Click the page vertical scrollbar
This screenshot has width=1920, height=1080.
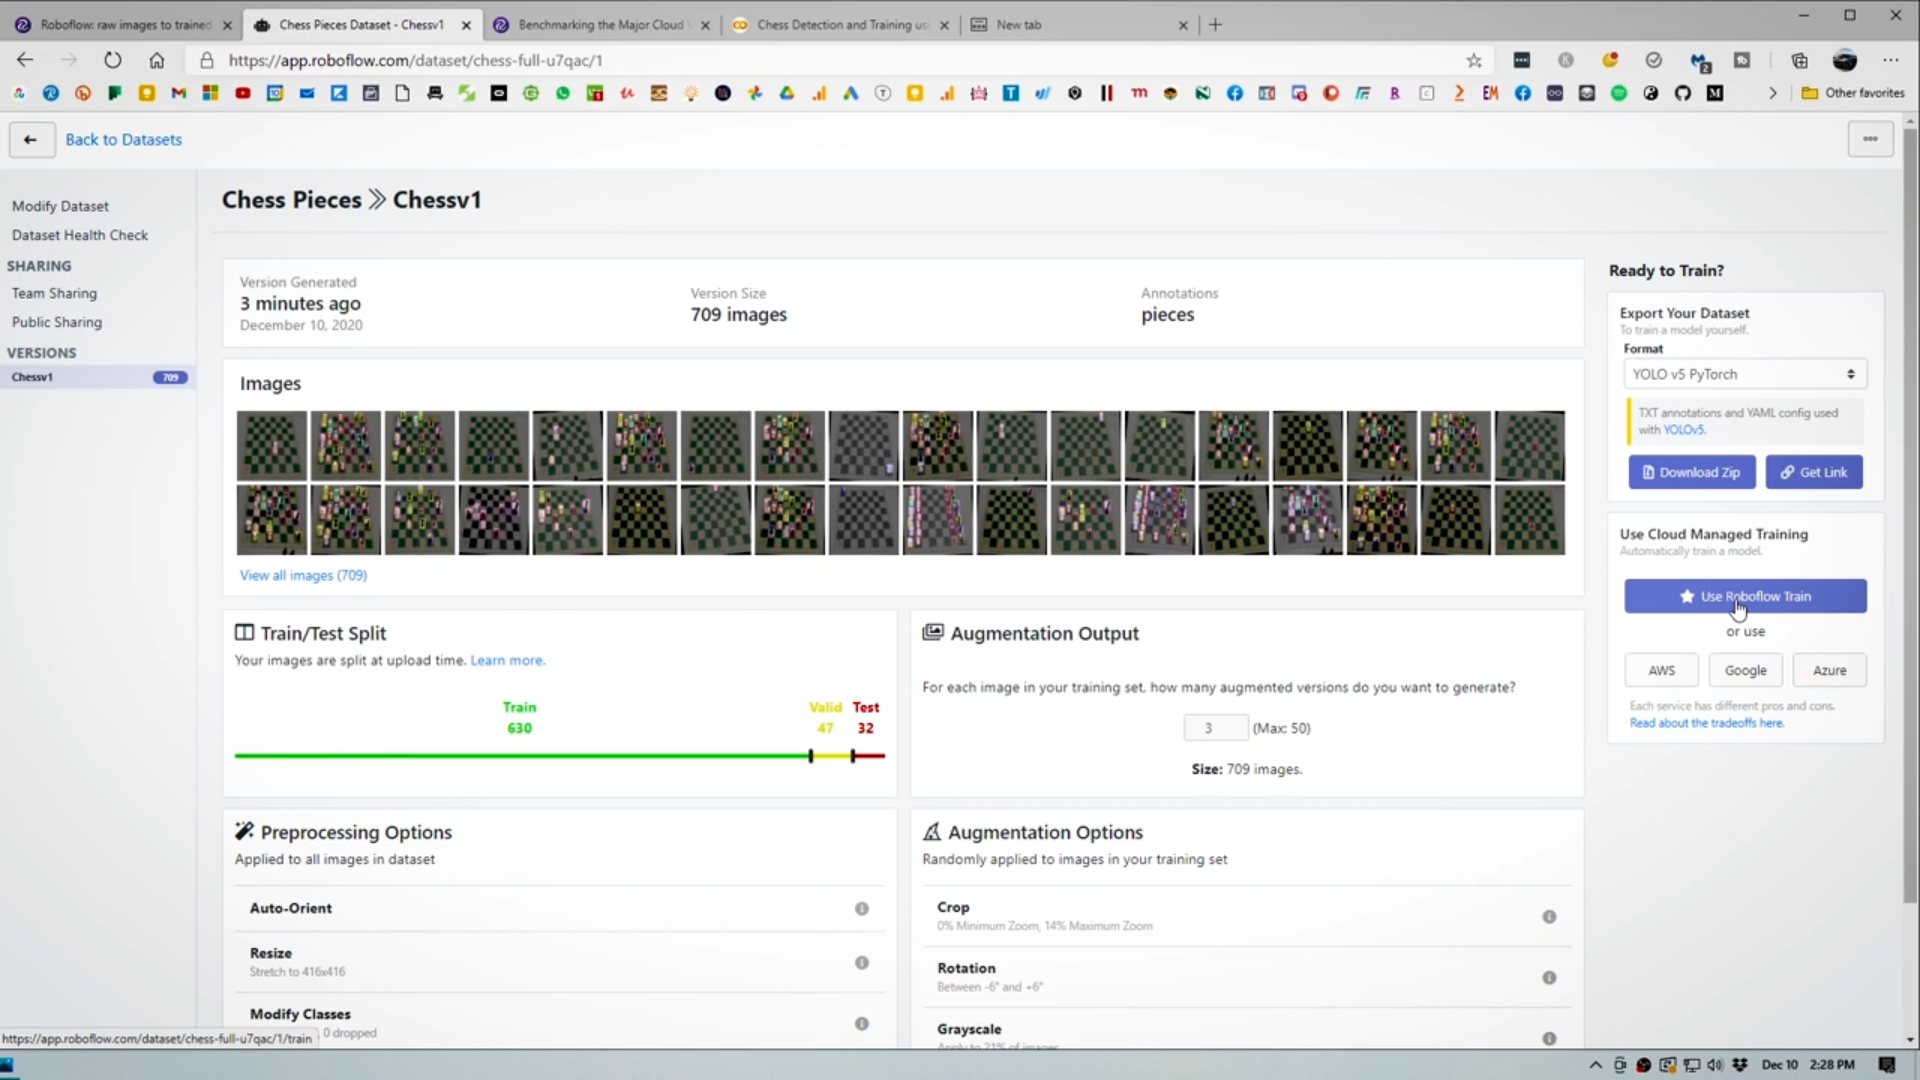click(x=1910, y=515)
